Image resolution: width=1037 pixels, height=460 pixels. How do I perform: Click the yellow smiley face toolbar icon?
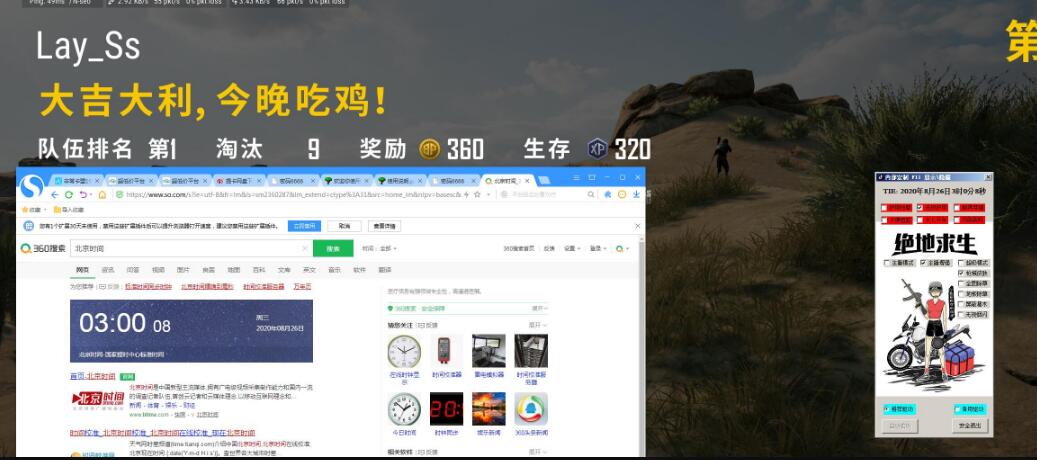click(622, 195)
